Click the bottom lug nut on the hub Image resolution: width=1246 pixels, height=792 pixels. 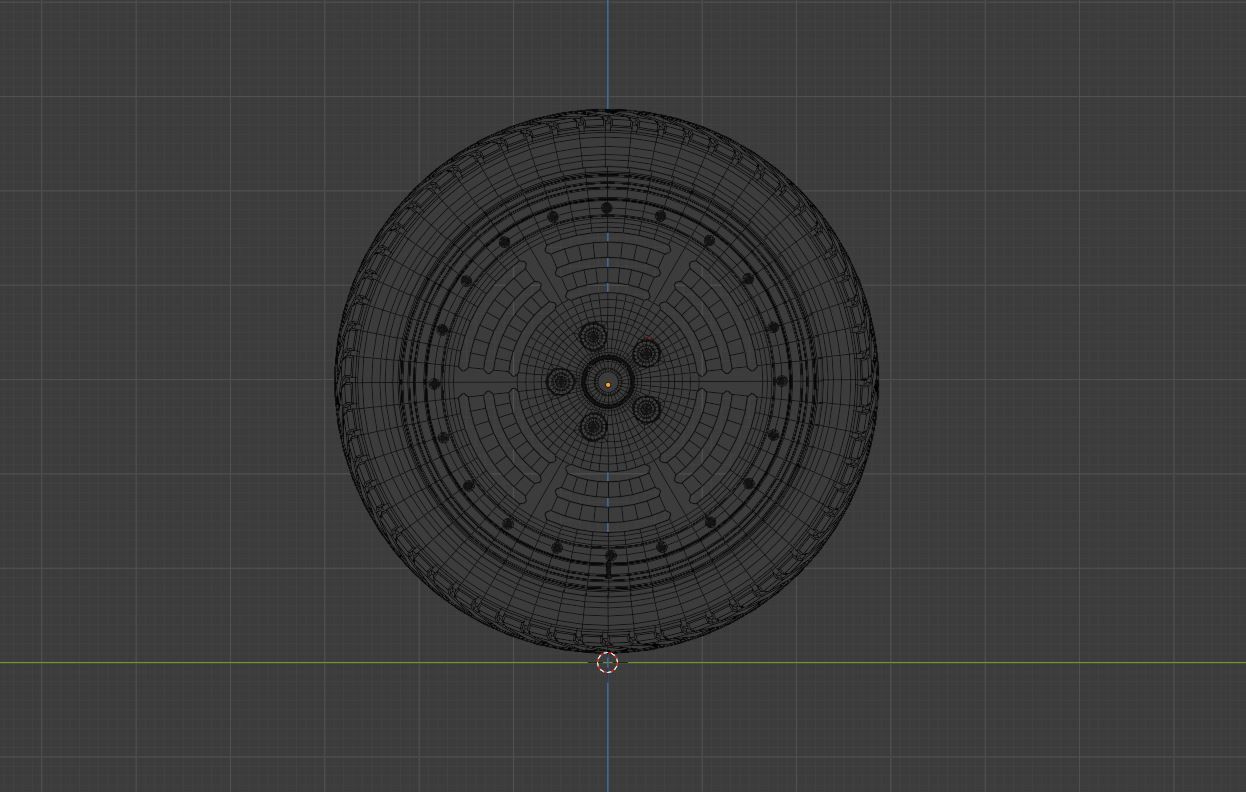[593, 427]
